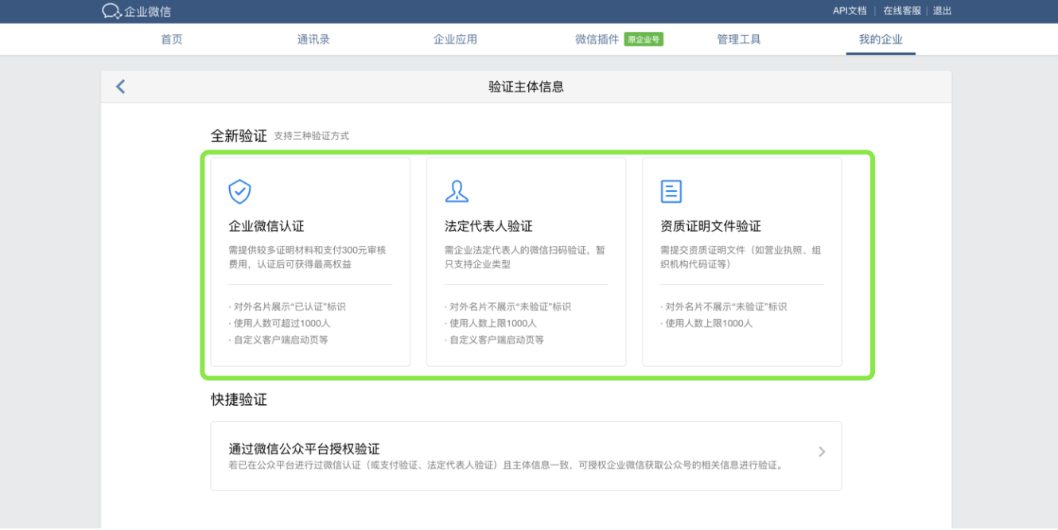The width and height of the screenshot is (1058, 530).
Task: Choose the 企业微信认证 card title
Action: pos(267,226)
